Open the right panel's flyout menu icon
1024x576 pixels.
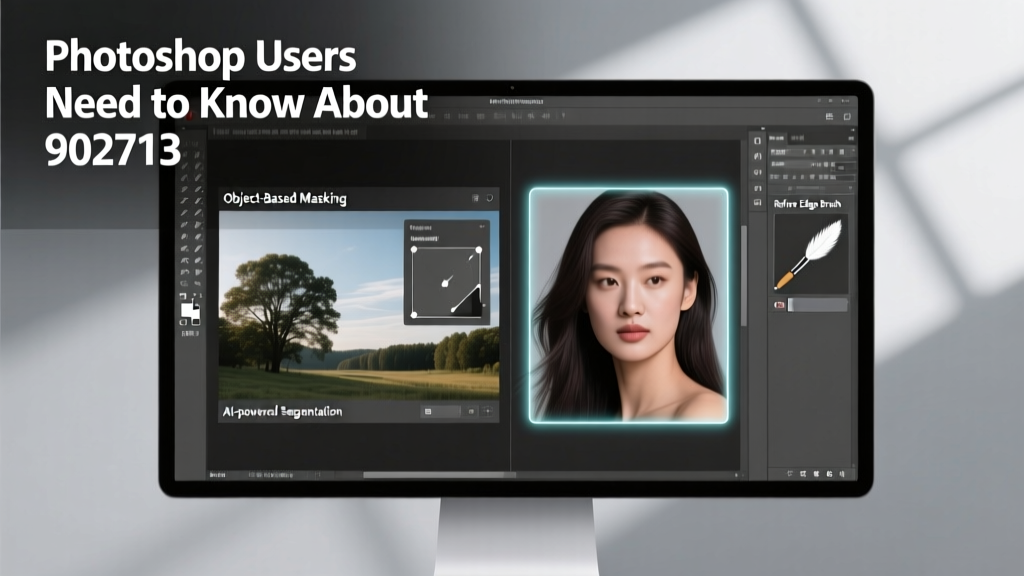(851, 138)
